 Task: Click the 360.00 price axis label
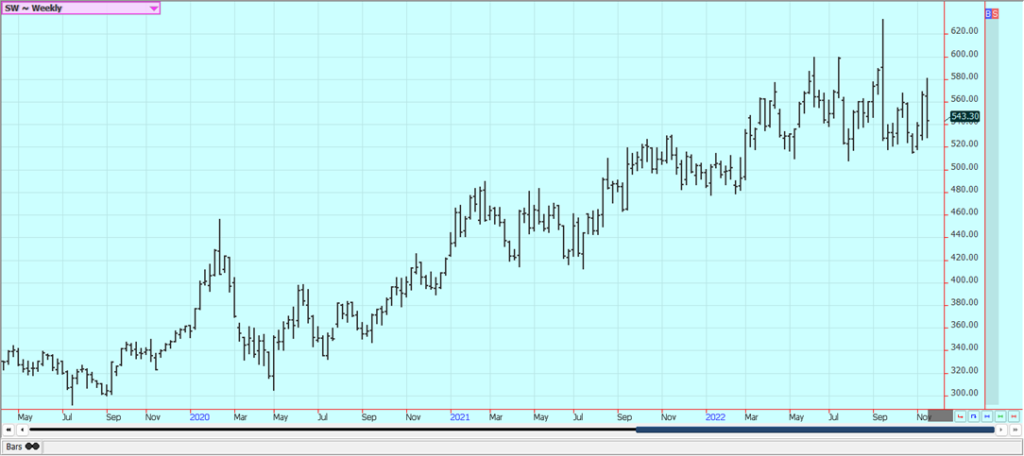964,325
